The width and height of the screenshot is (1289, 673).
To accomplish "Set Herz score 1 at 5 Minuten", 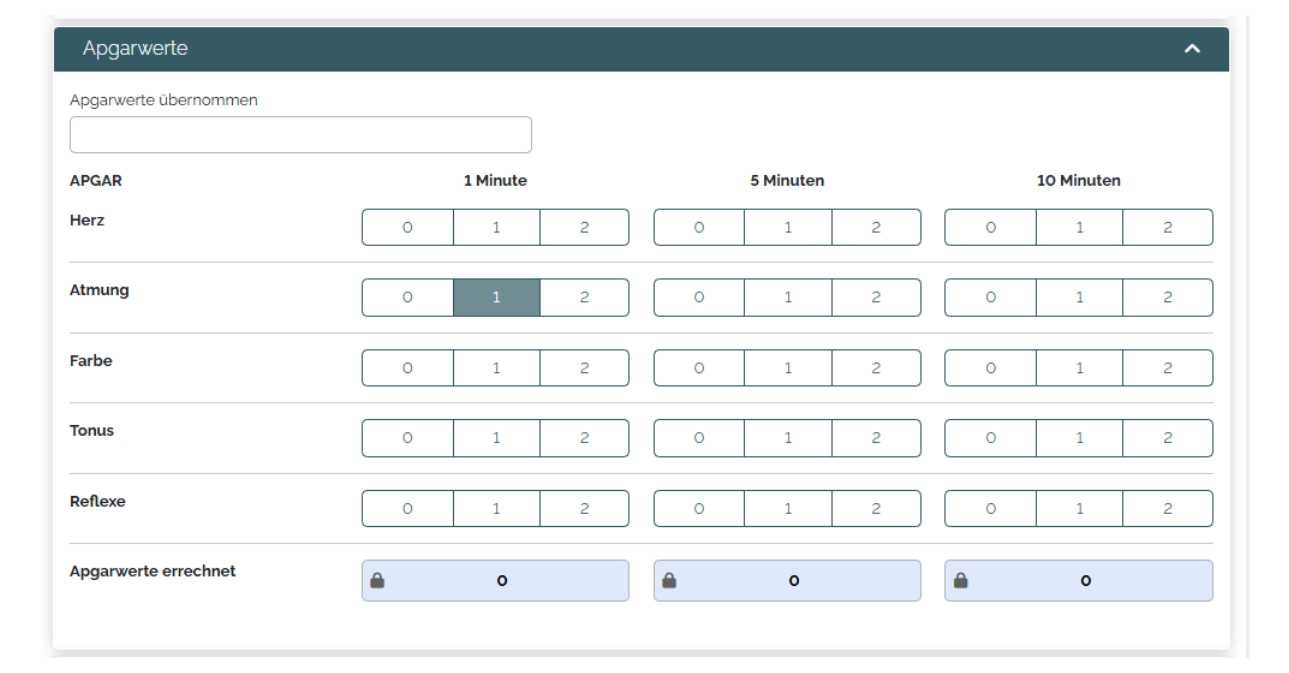I will (787, 228).
